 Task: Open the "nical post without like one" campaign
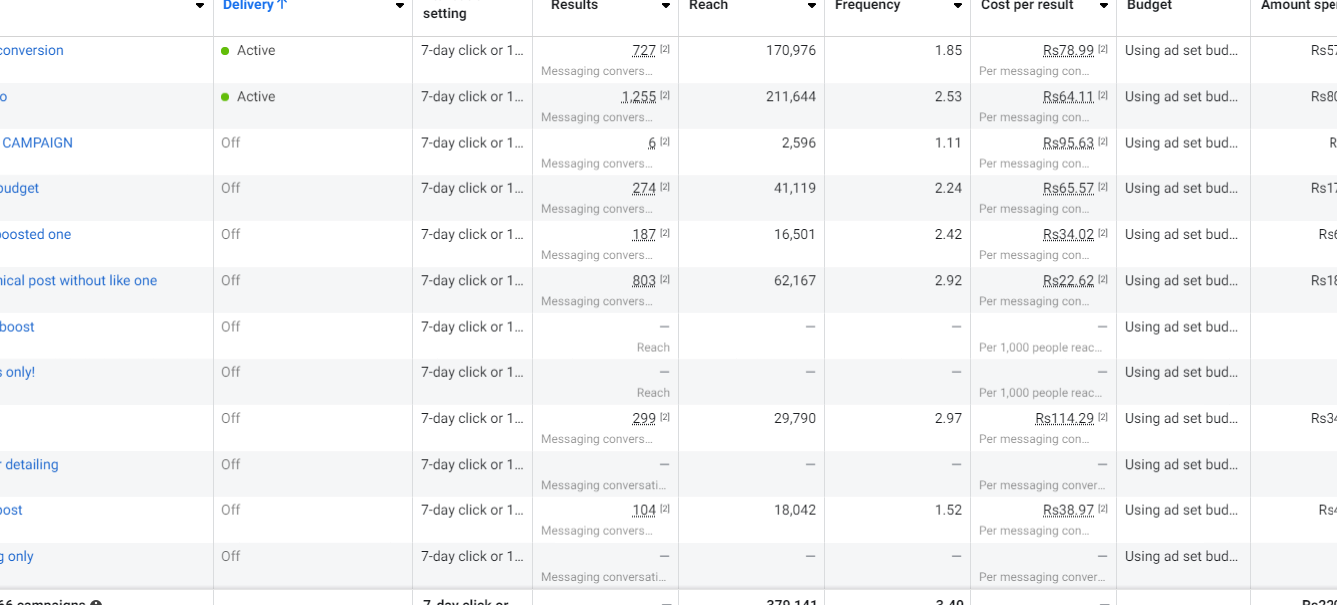78,281
